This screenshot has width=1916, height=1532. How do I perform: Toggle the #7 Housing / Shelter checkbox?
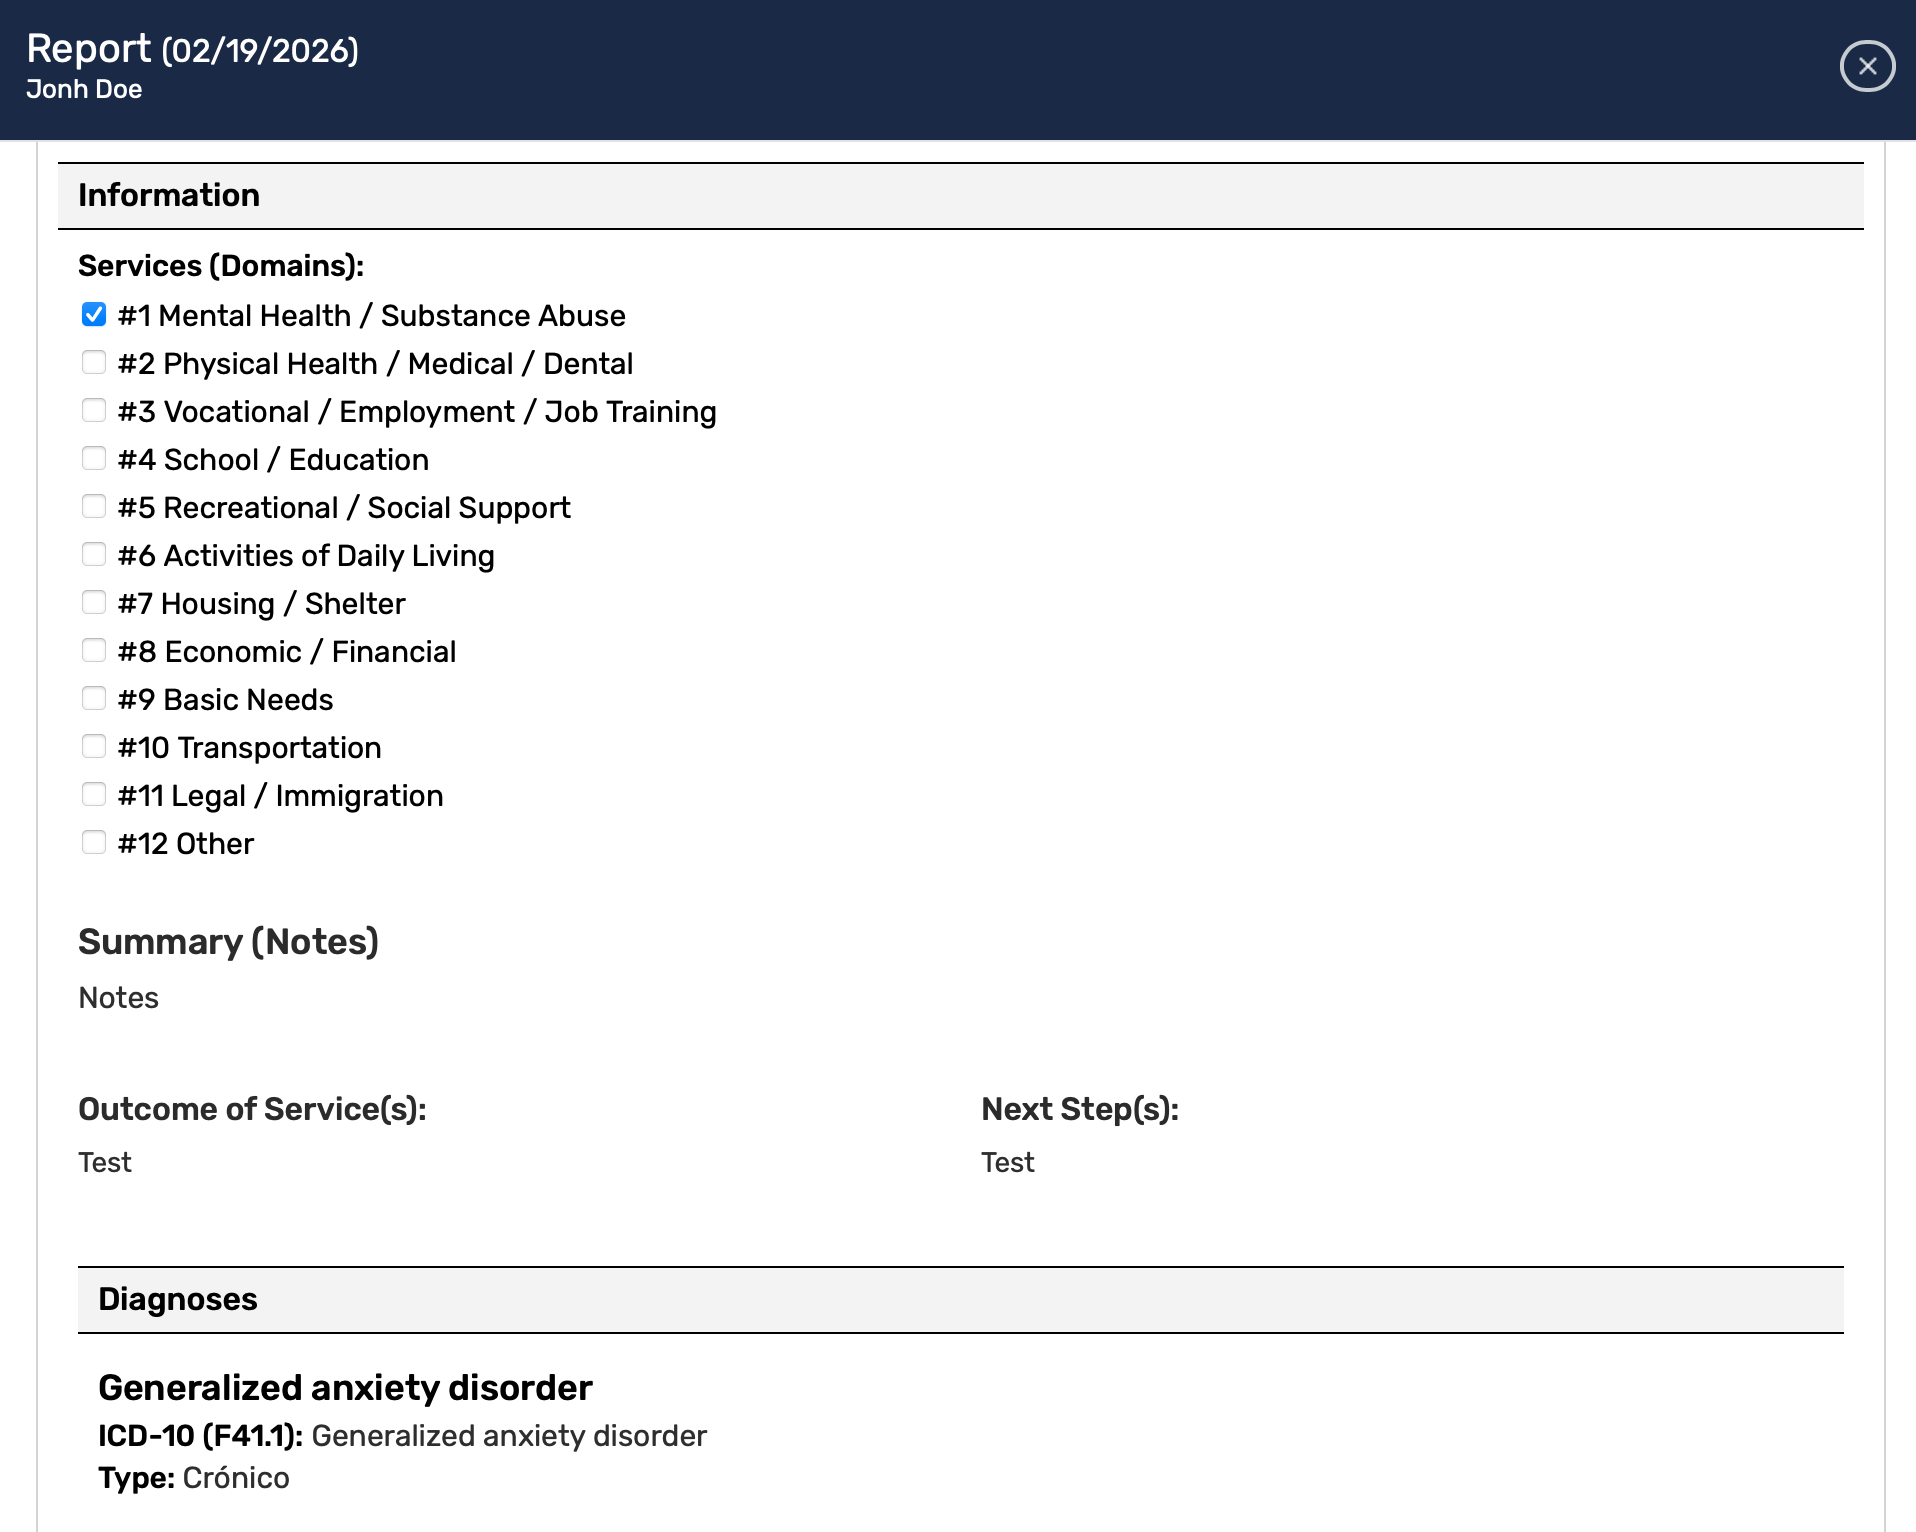coord(94,603)
